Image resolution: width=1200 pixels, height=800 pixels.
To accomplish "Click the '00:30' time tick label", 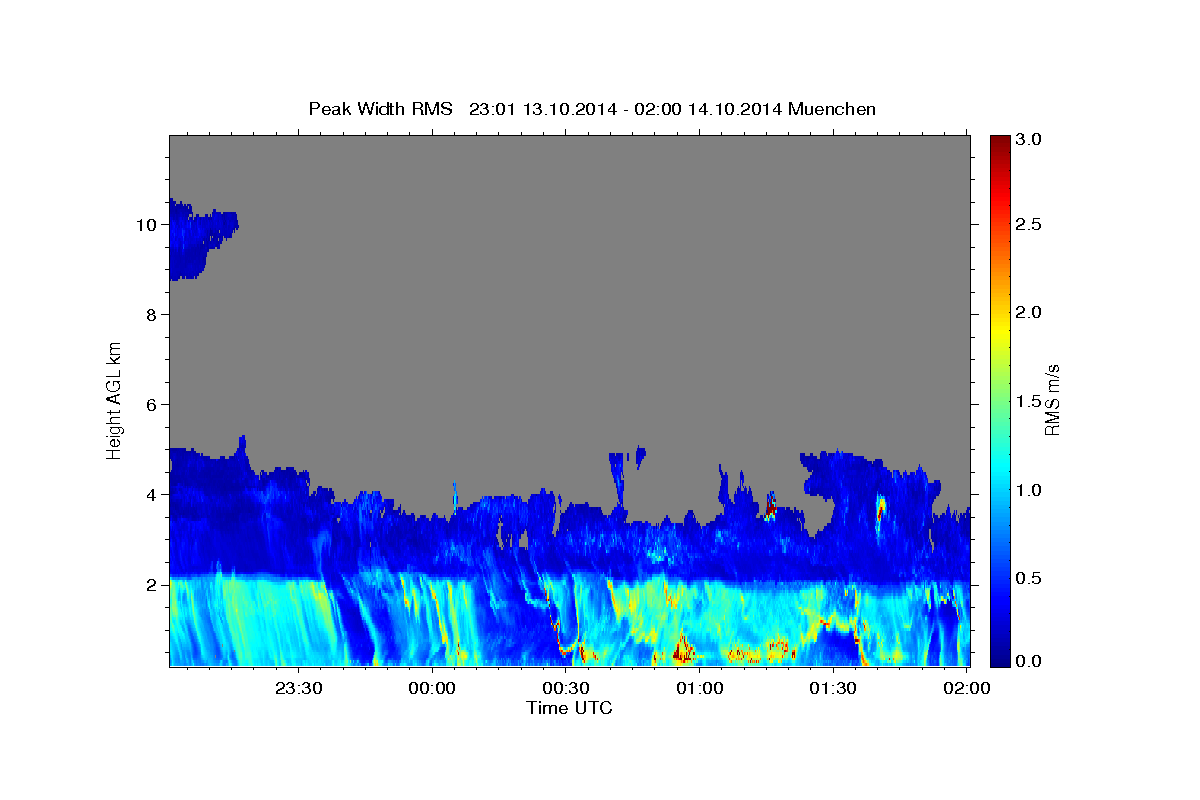I will point(566,688).
